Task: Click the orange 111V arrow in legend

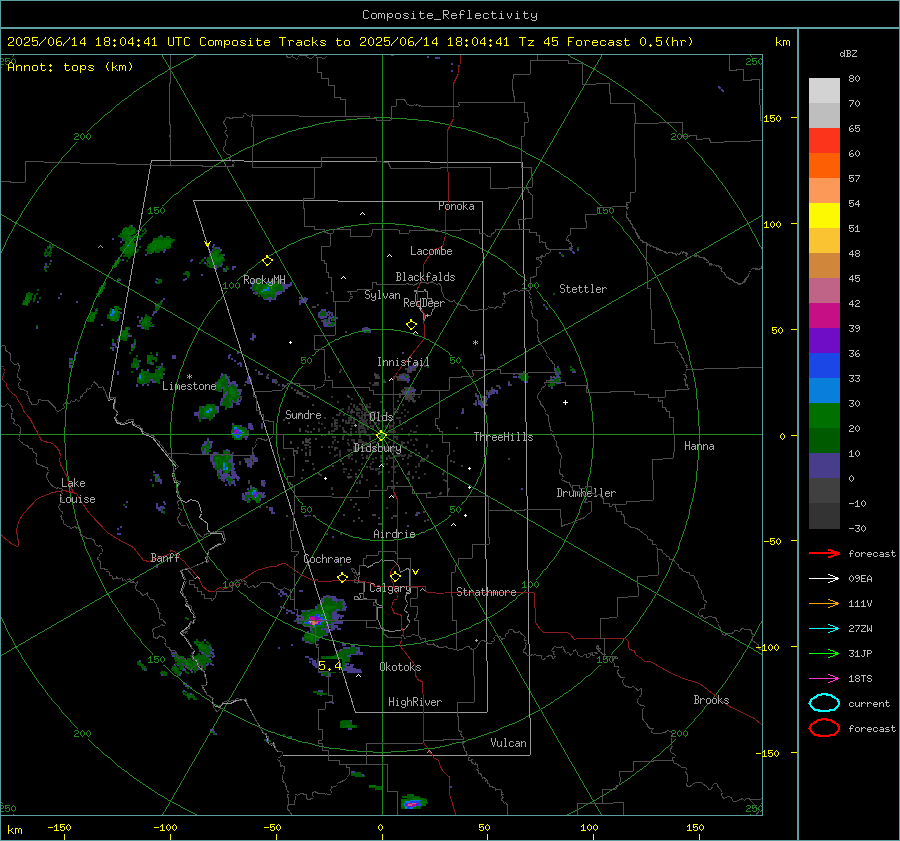Action: [x=824, y=603]
